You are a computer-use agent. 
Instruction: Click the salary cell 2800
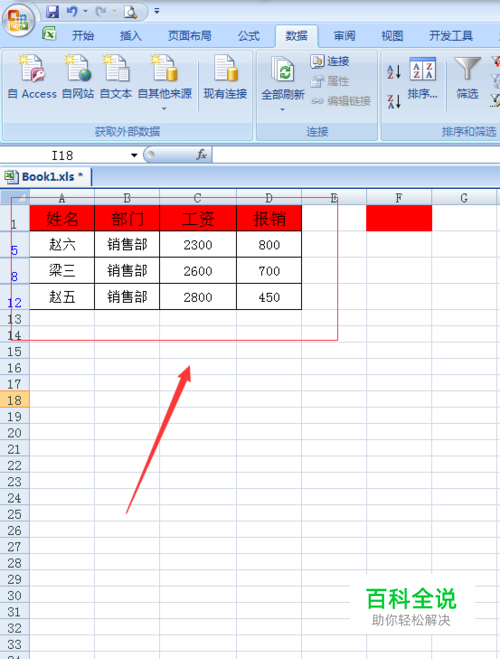click(x=198, y=297)
